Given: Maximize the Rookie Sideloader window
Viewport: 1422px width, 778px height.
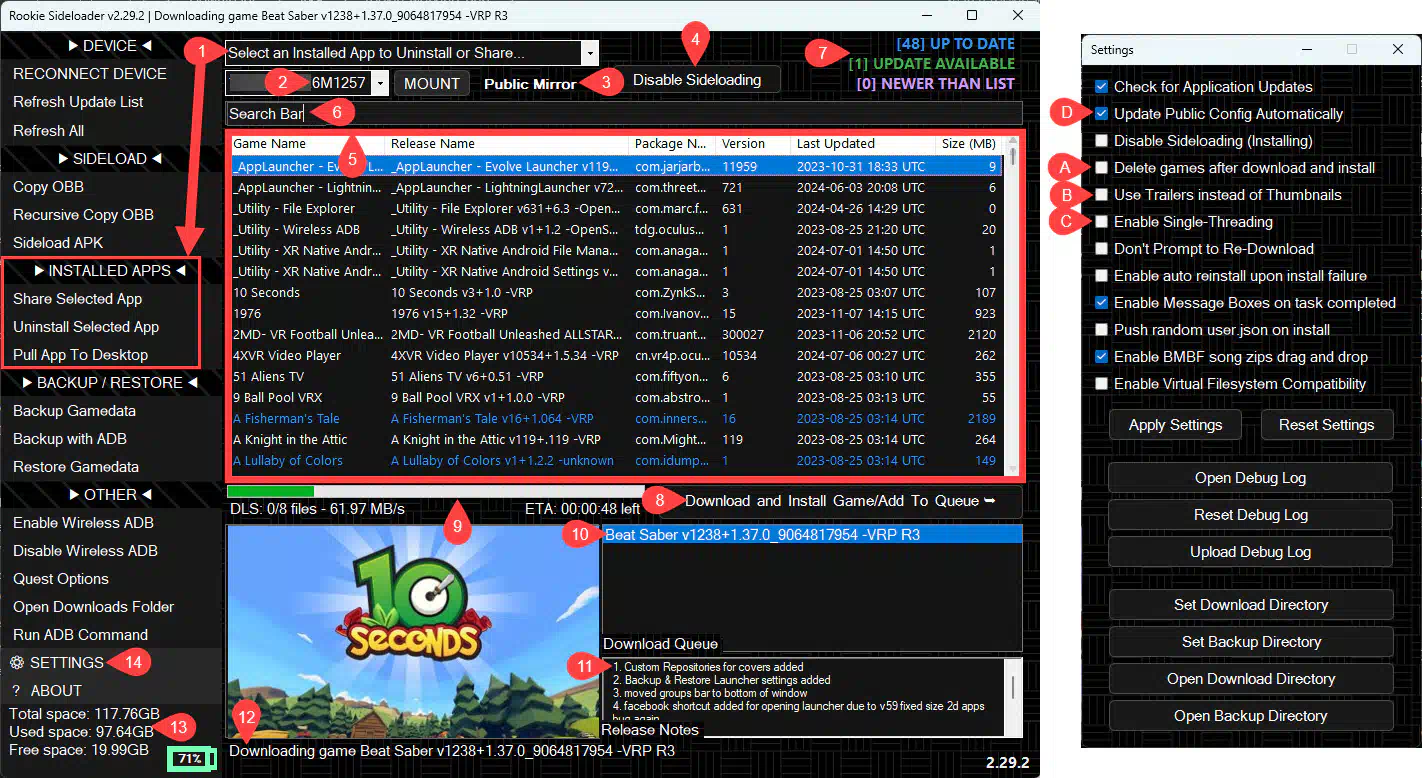Looking at the screenshot, I should point(972,16).
